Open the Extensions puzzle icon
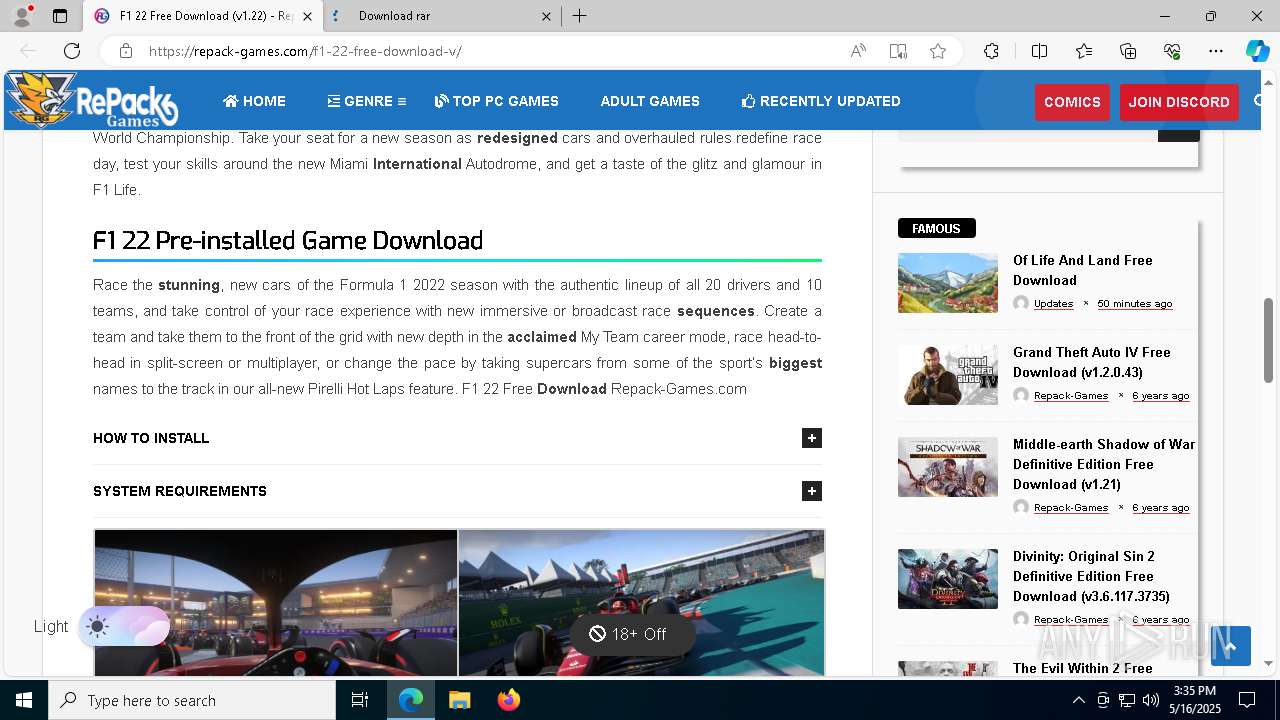 [x=991, y=51]
